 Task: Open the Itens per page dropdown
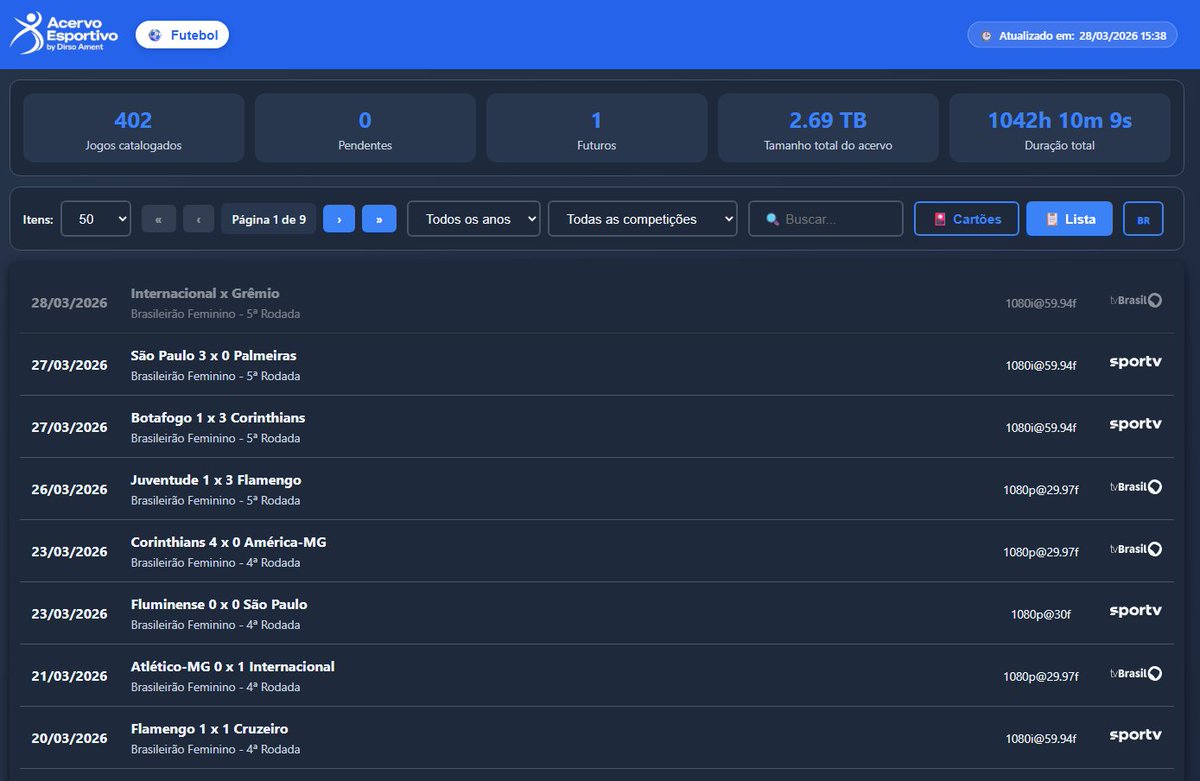click(x=96, y=219)
